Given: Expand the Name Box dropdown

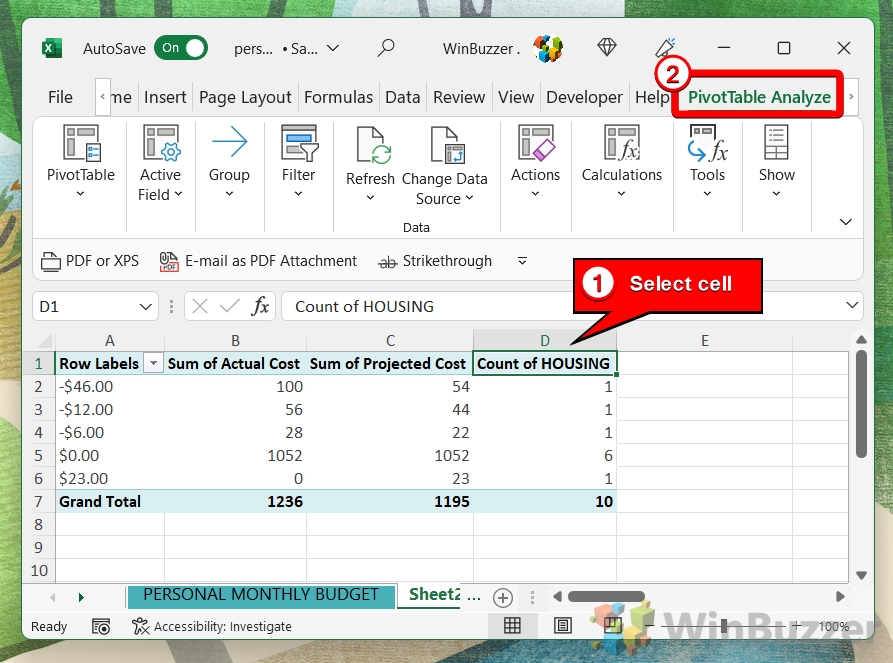Looking at the screenshot, I should click(146, 306).
